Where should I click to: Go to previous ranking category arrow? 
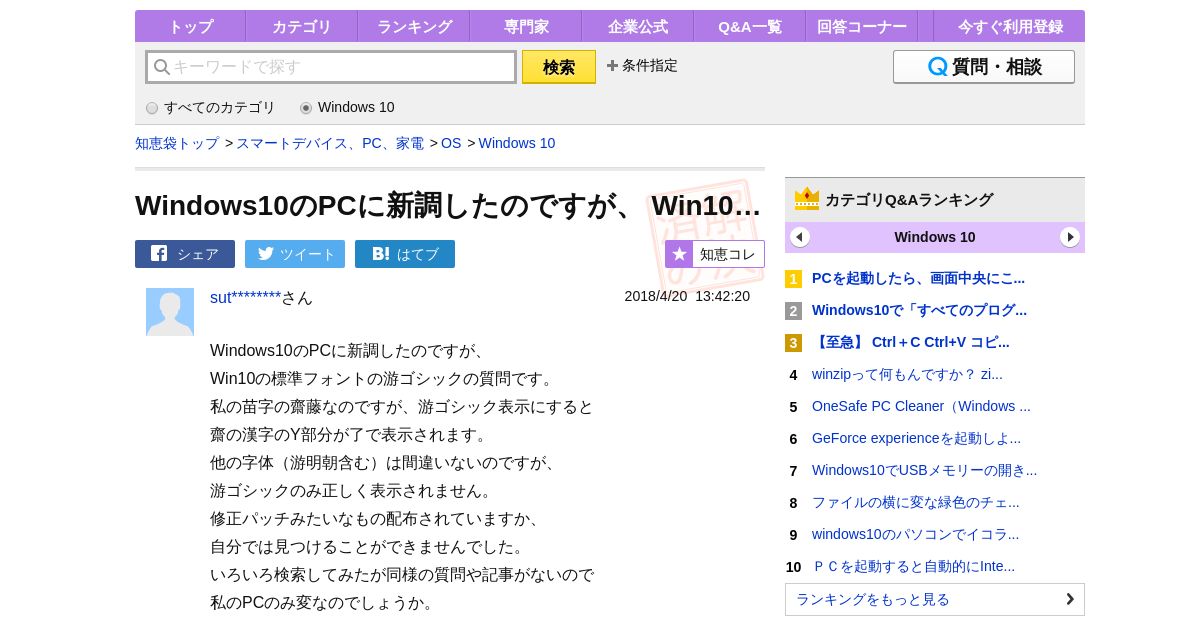coord(800,237)
